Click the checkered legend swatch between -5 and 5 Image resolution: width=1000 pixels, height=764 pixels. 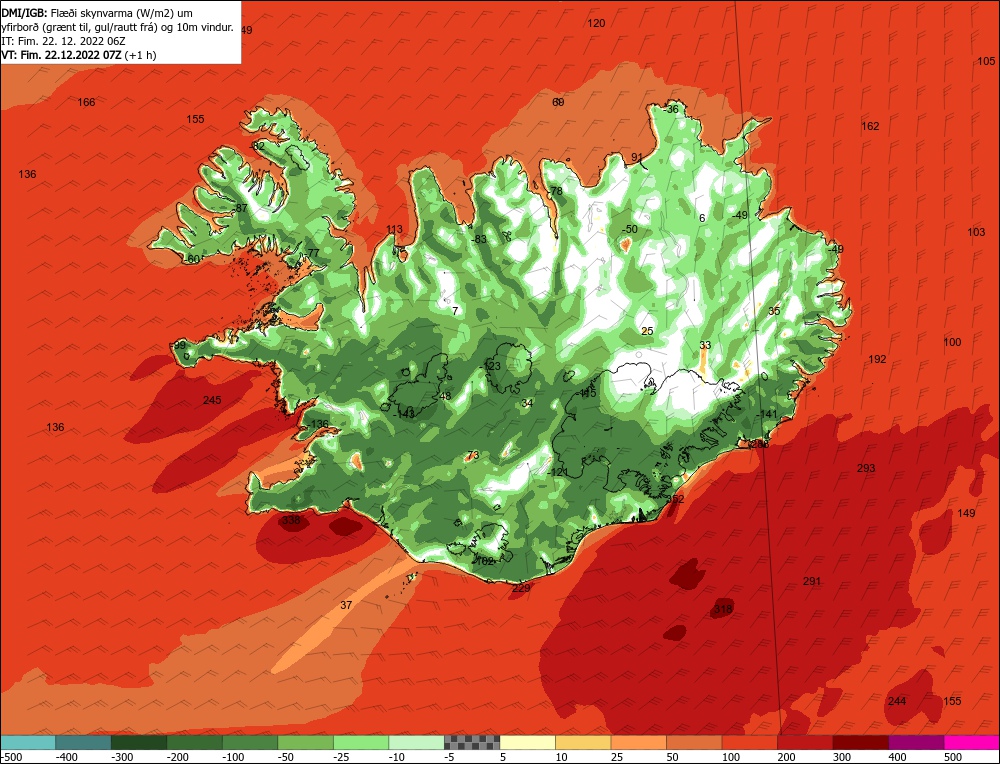[x=472, y=742]
